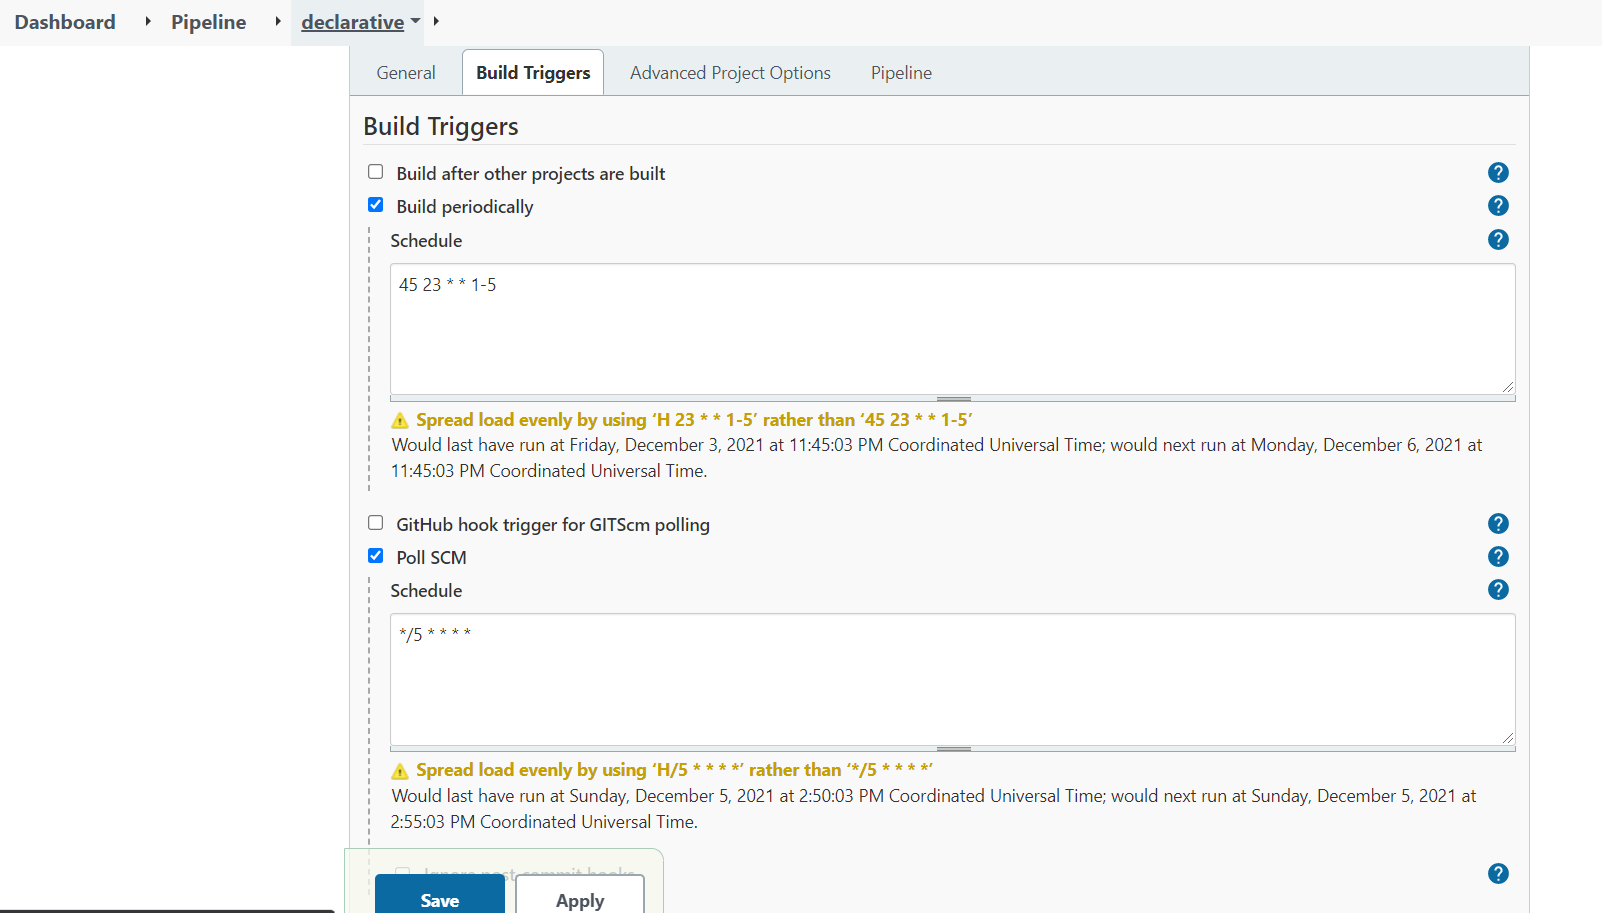This screenshot has height=913, width=1602.
Task: Show help for Build periodically Schedule field
Action: [x=1497, y=240]
